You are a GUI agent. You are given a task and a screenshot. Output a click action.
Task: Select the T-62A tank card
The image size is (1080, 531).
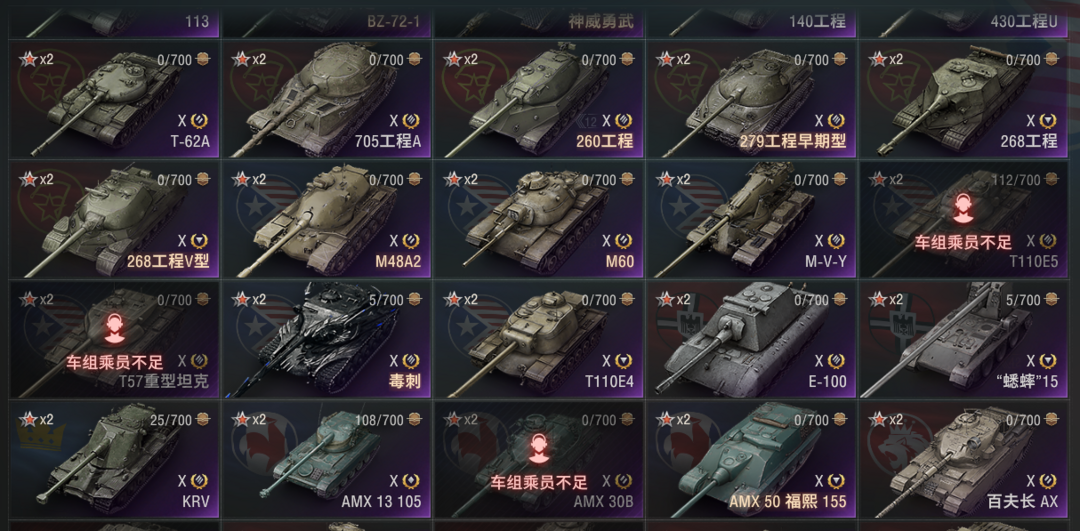pos(114,99)
